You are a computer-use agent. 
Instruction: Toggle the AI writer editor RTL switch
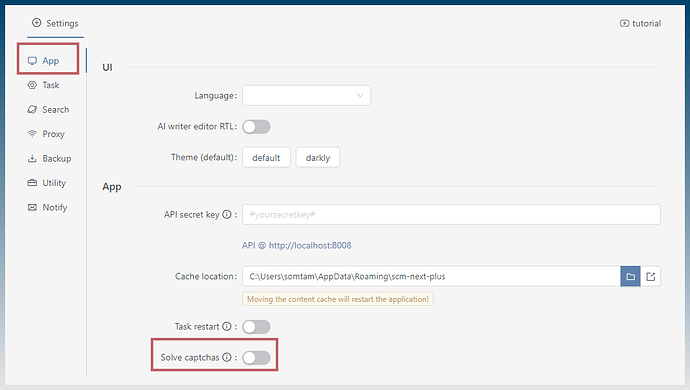256,127
